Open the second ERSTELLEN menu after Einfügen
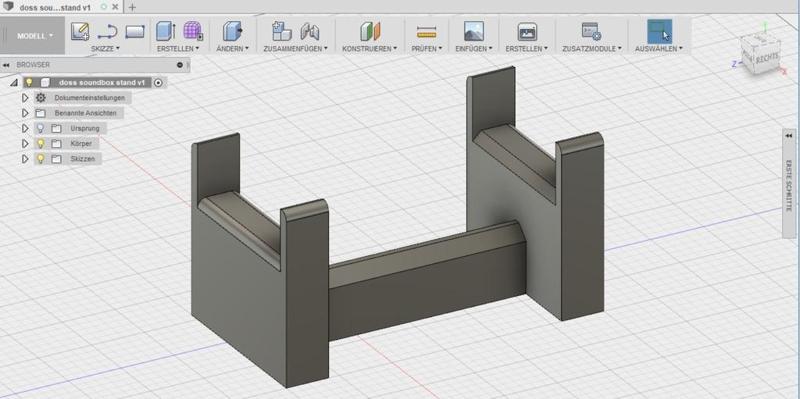Viewport: 800px width, 399px height. tap(527, 48)
